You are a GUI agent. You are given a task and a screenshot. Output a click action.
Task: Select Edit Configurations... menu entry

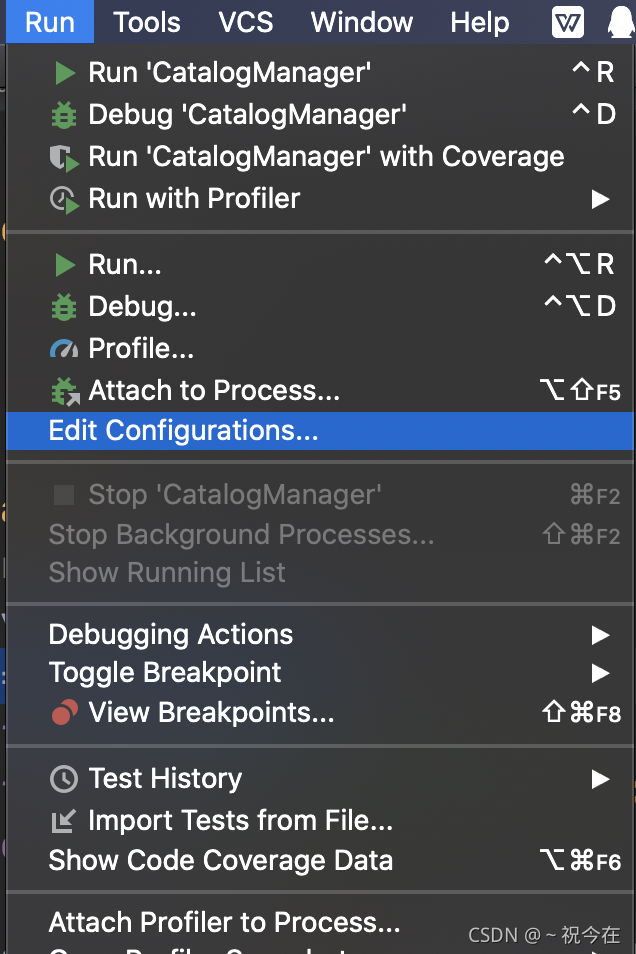pyautogui.click(x=183, y=431)
